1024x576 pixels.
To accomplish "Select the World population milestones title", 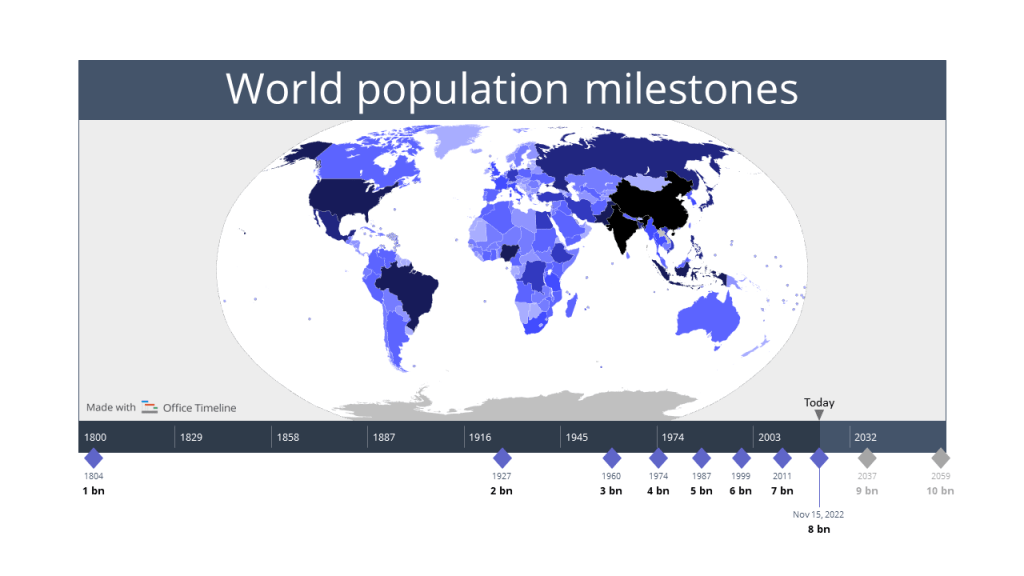I will point(512,90).
